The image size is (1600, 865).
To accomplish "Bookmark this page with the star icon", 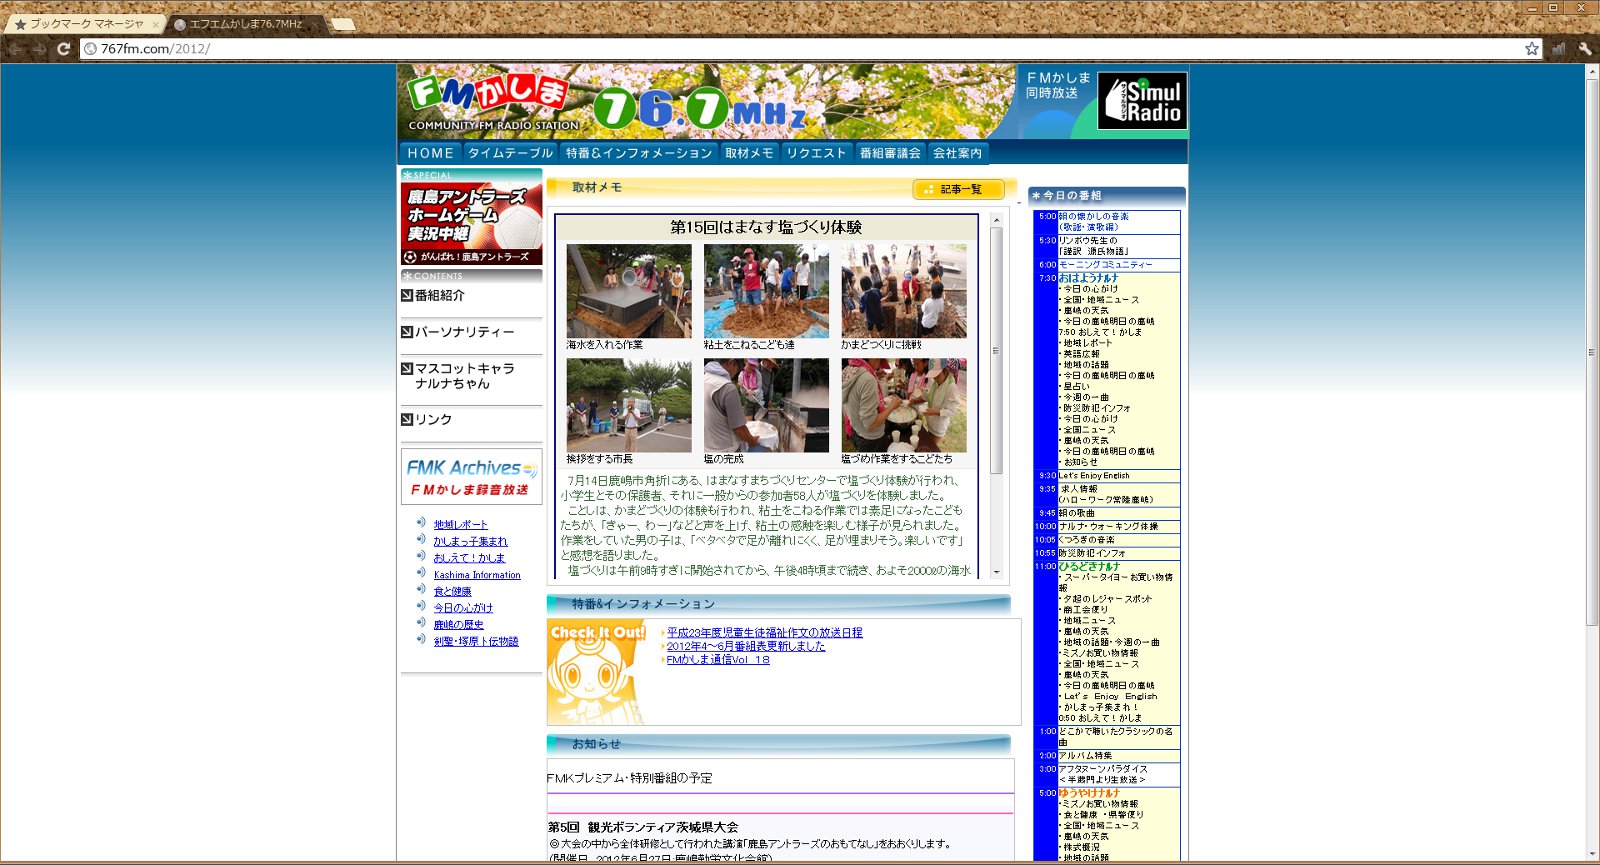I will point(1531,48).
